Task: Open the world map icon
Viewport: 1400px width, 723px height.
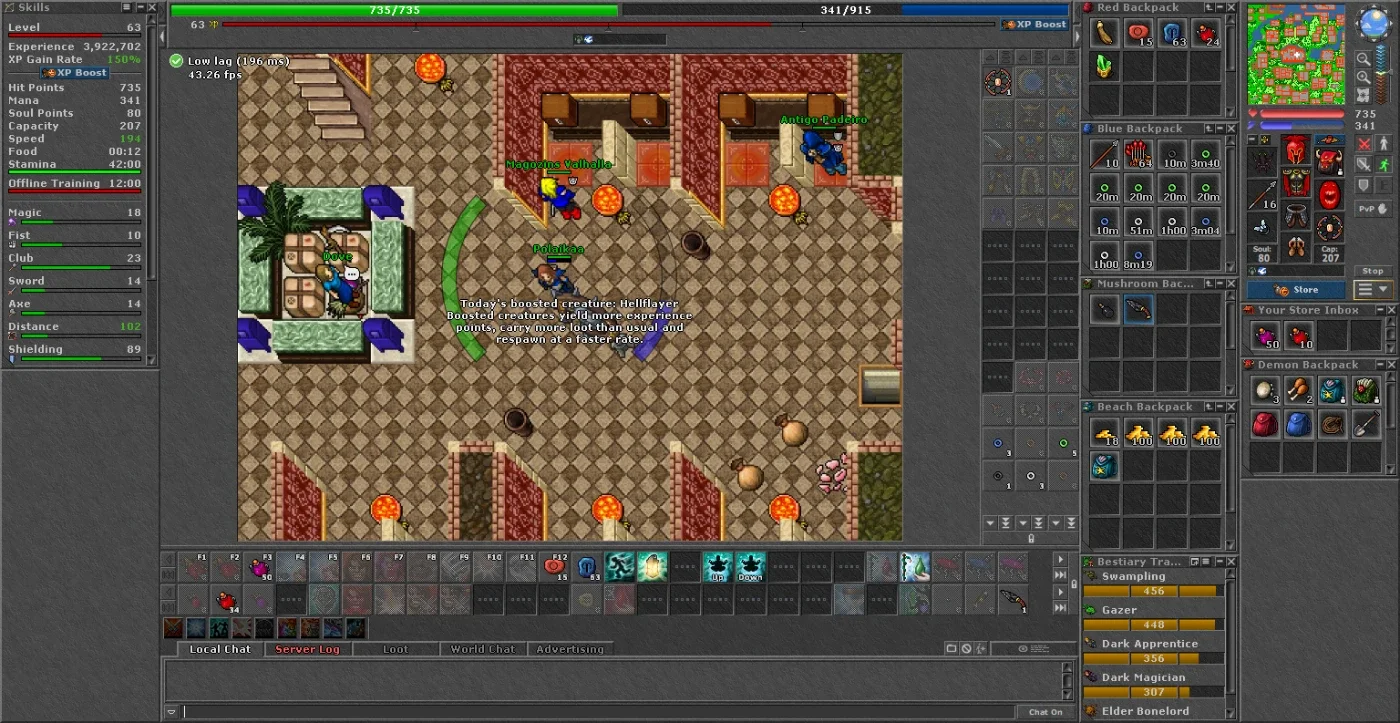Action: point(1363,96)
